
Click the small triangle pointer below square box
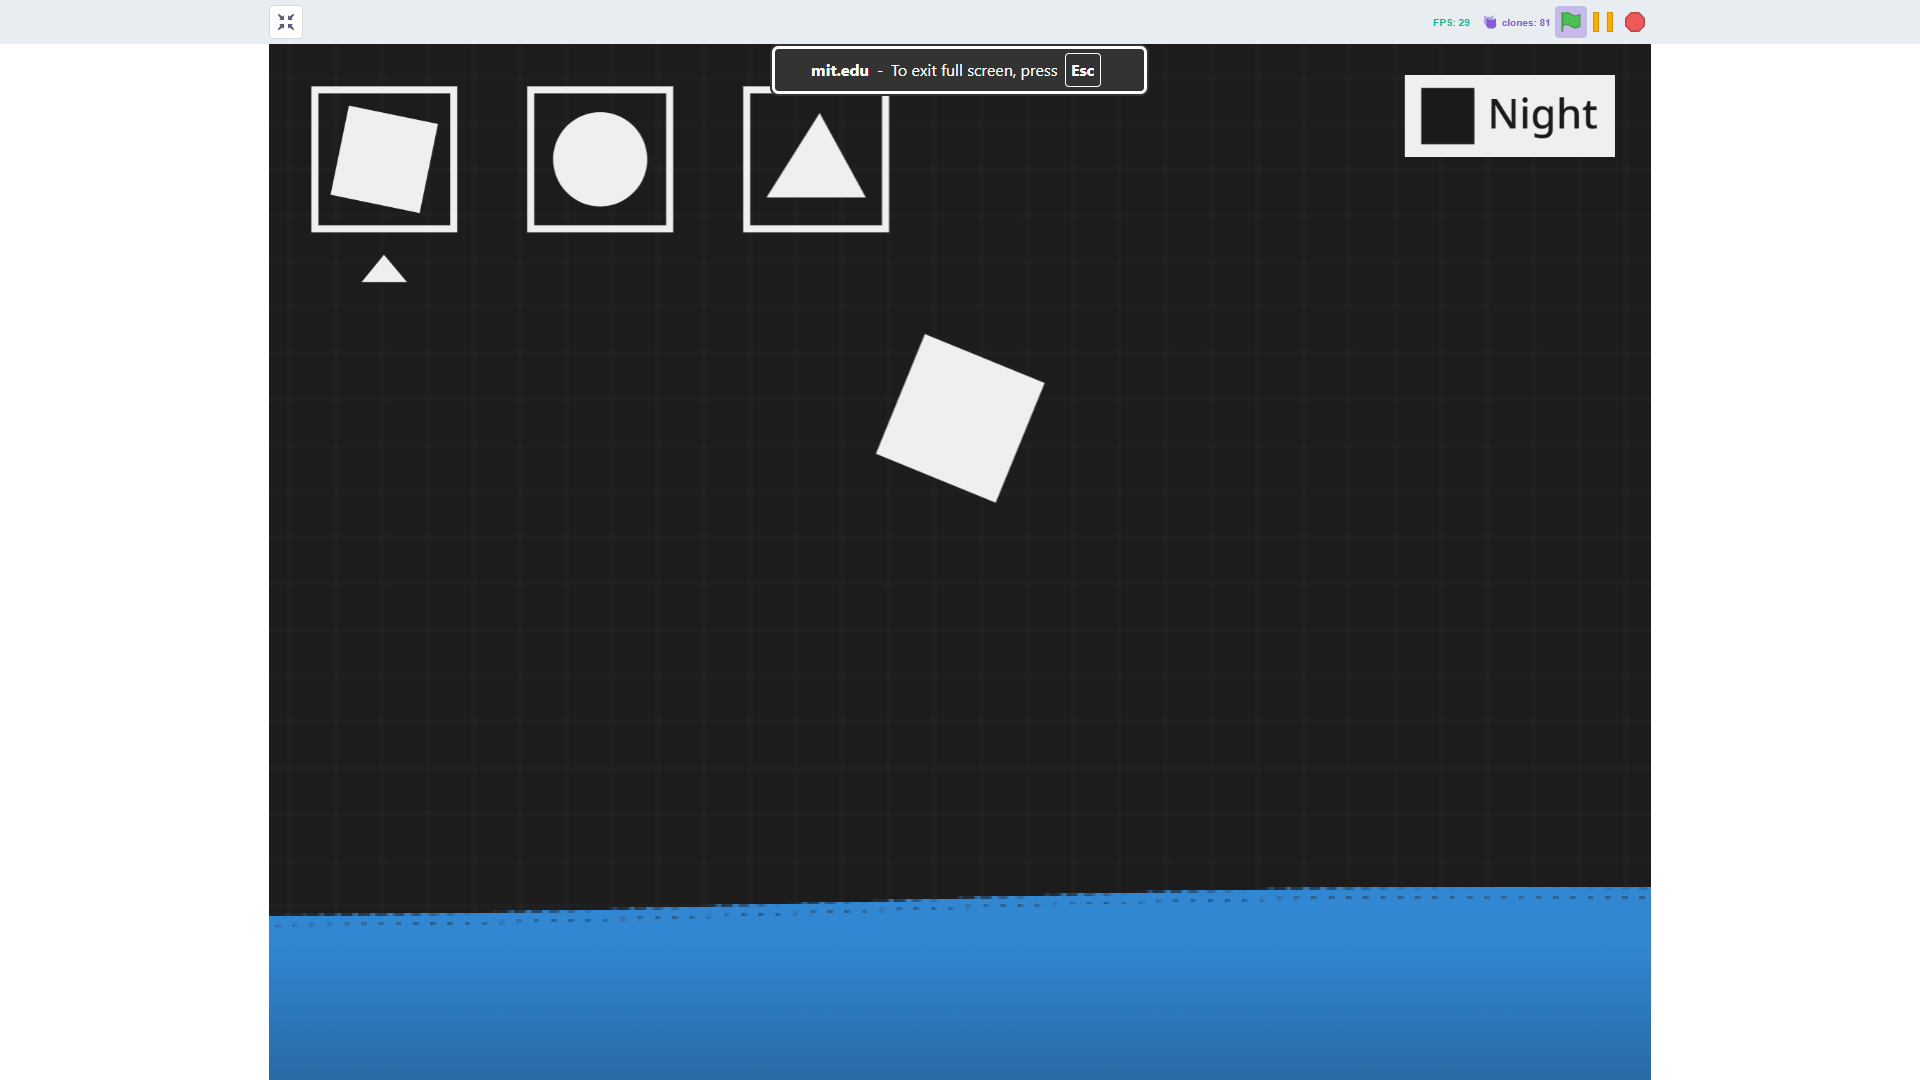(x=384, y=271)
